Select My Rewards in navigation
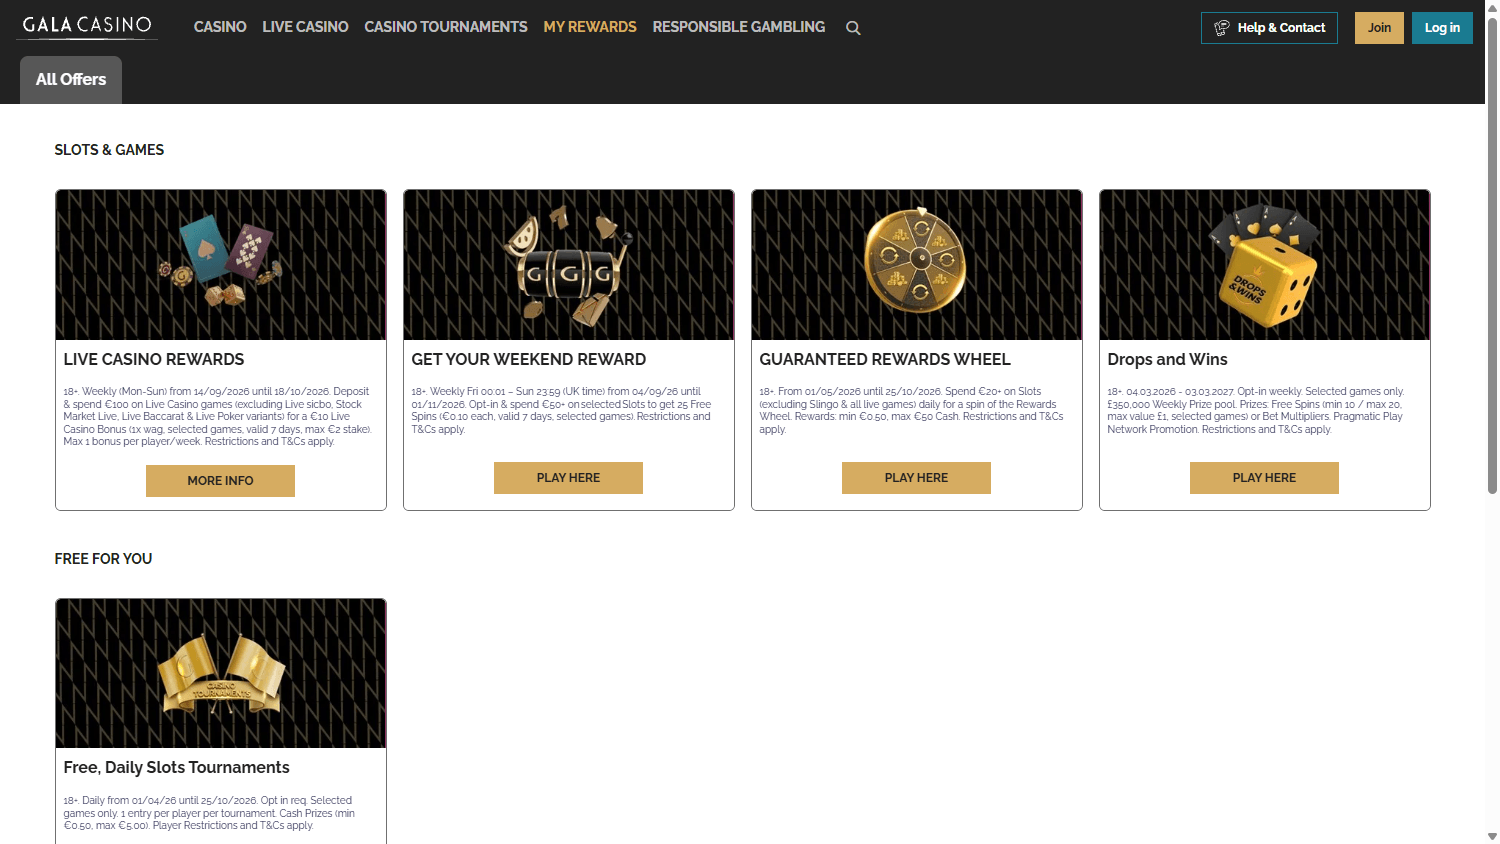1500x844 pixels. point(590,27)
